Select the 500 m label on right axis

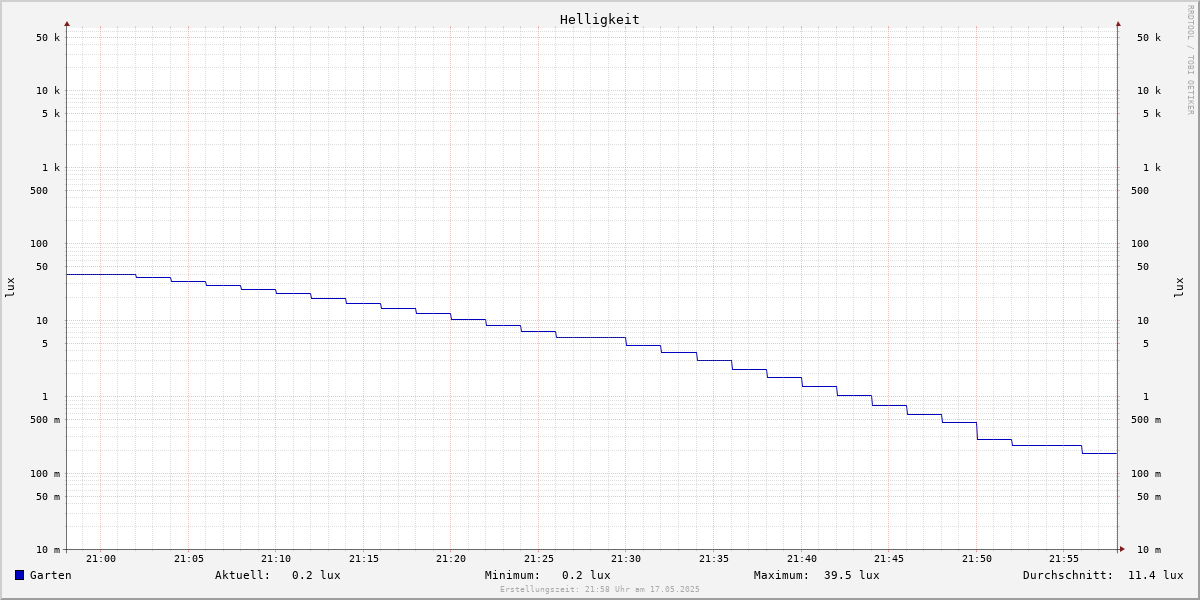[1146, 420]
